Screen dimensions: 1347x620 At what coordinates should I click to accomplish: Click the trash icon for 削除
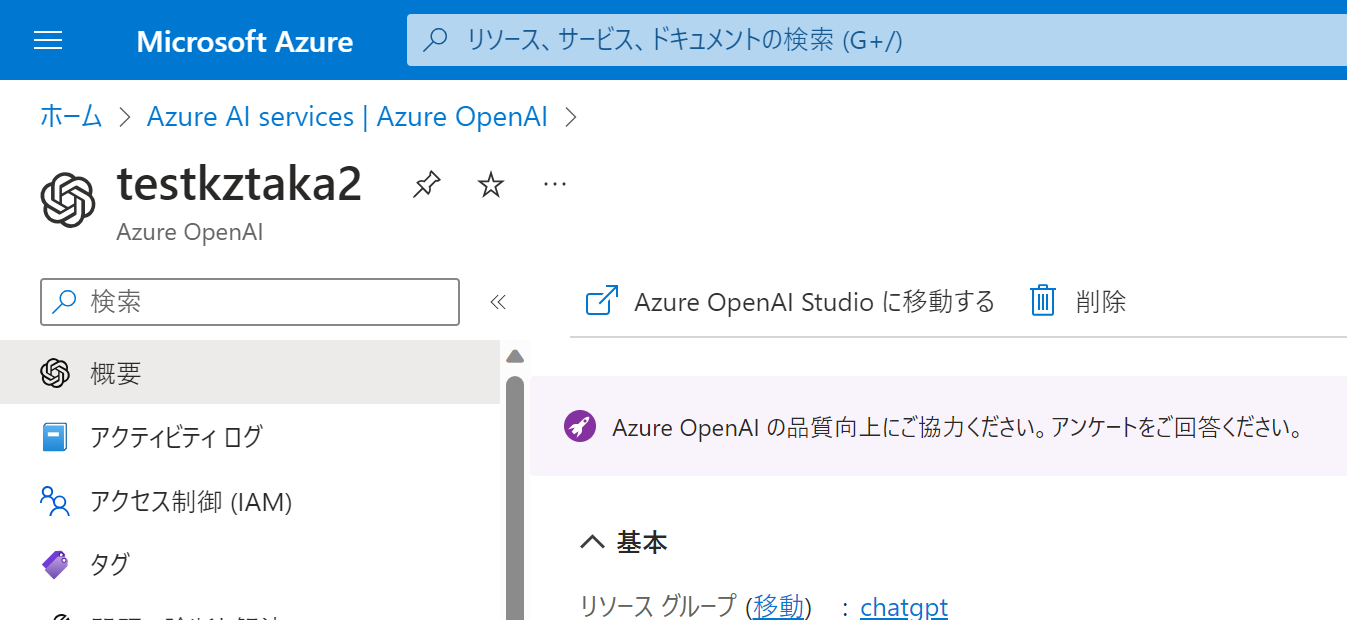[x=1043, y=301]
